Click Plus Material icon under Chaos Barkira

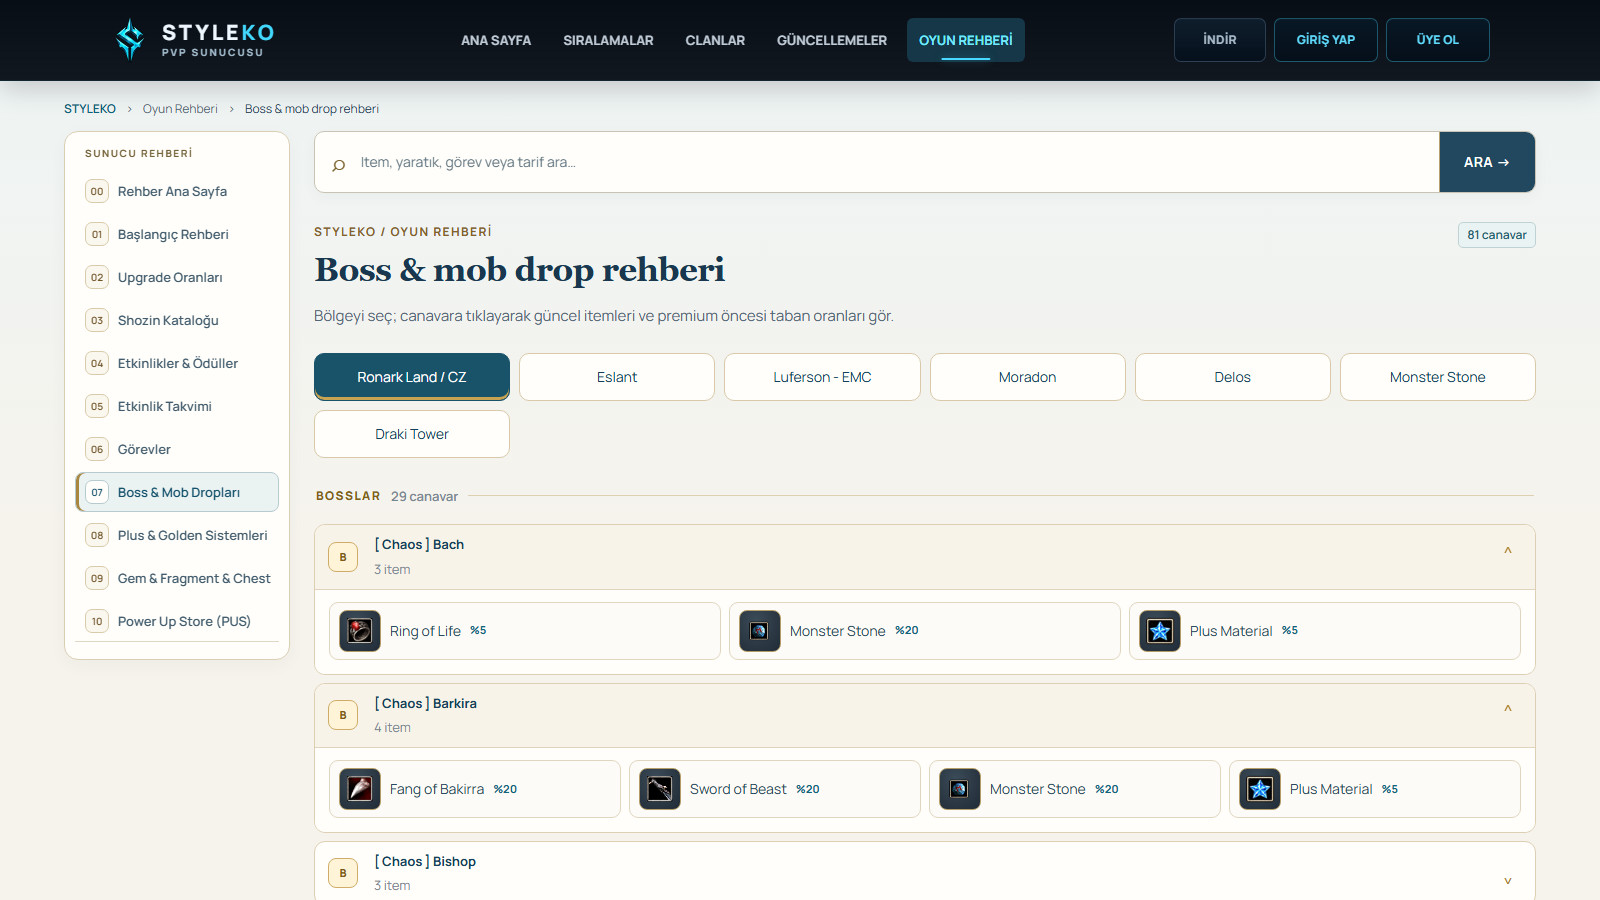(1260, 789)
